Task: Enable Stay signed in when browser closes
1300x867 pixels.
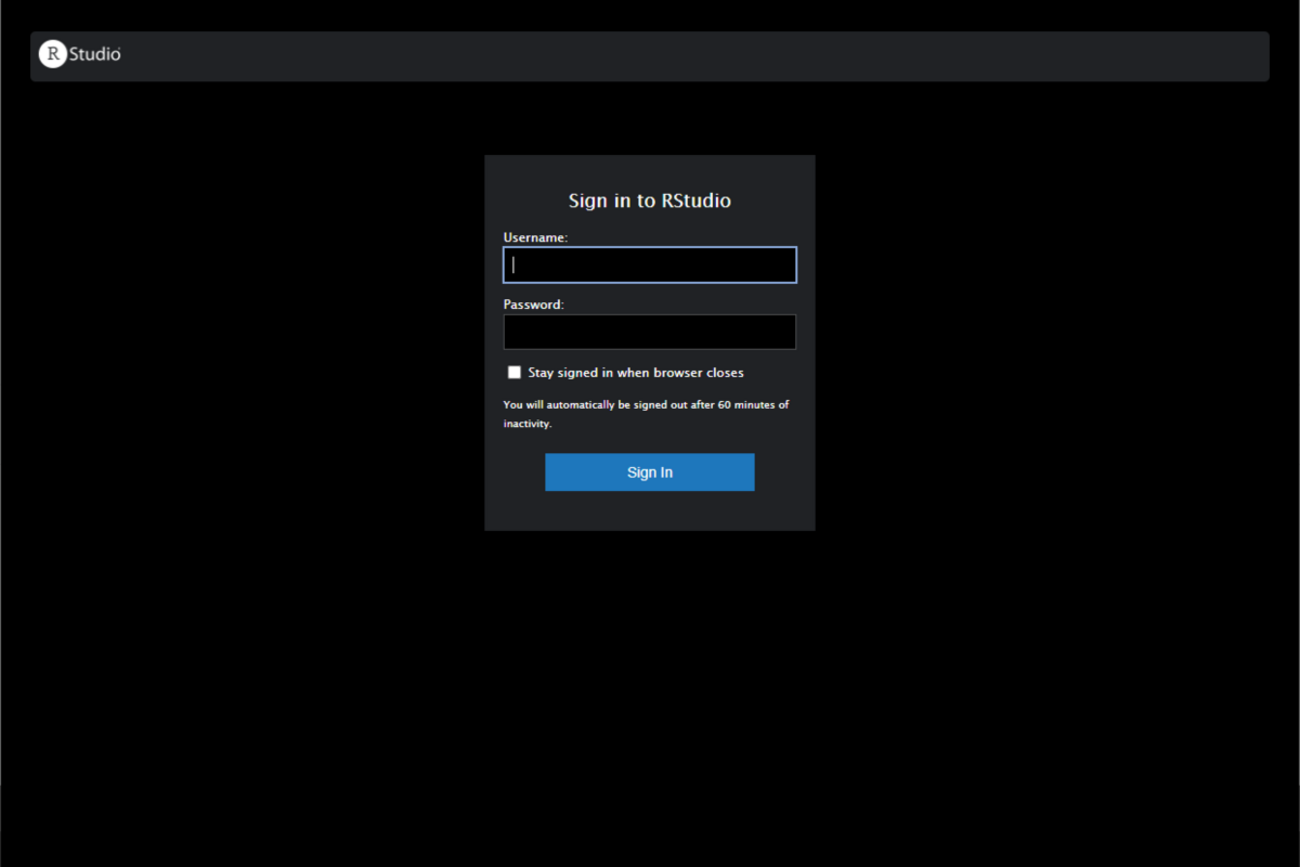Action: point(514,372)
